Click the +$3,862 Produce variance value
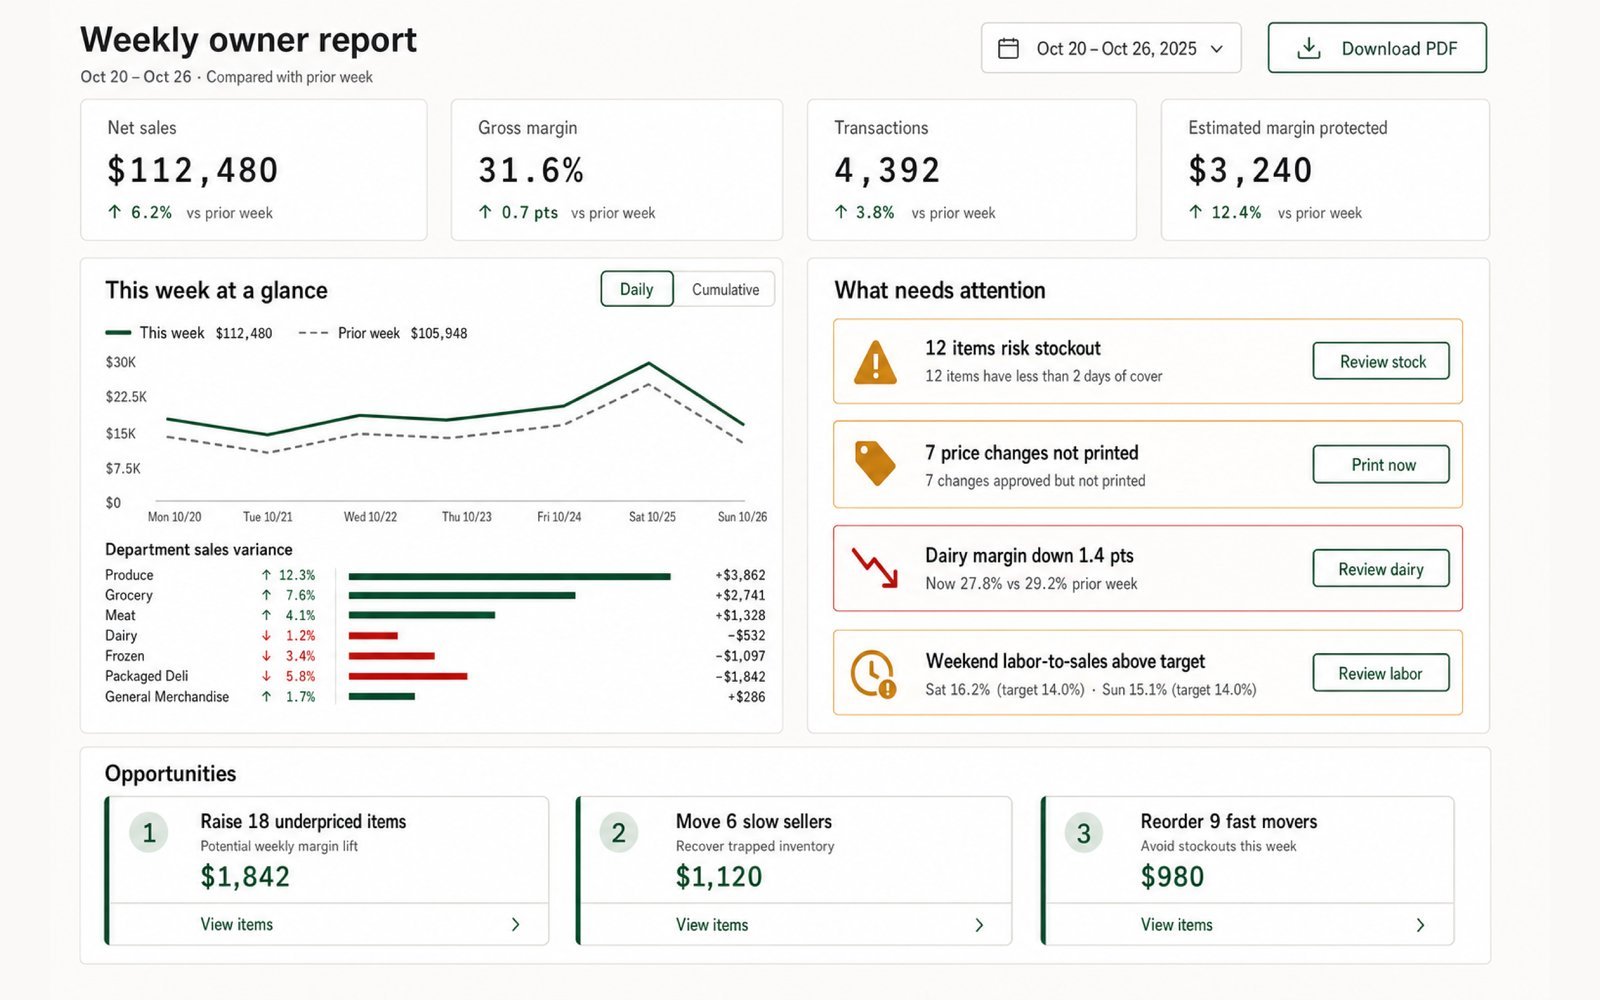The image size is (1600, 1000). (740, 575)
